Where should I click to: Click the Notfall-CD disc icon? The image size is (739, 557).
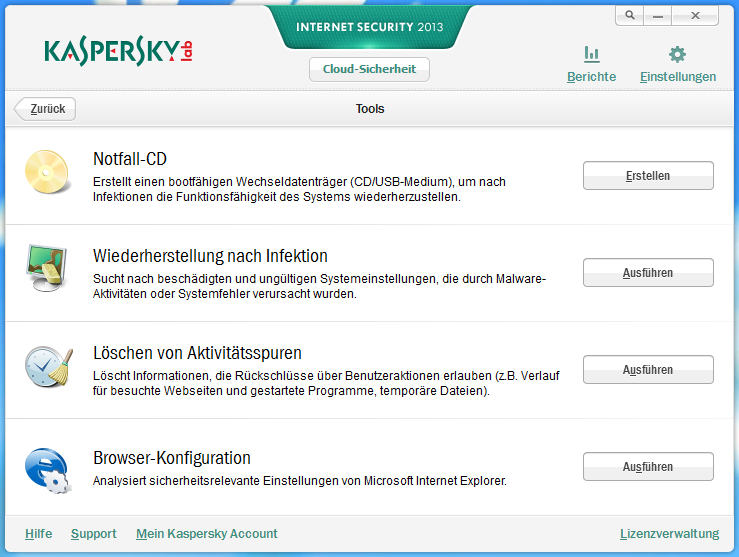[x=47, y=172]
